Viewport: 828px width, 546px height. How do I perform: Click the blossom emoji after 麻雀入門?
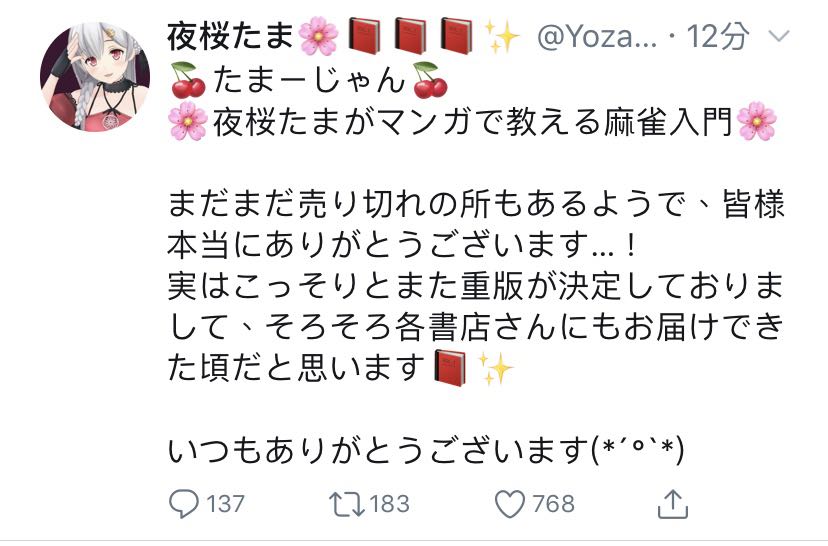point(757,121)
